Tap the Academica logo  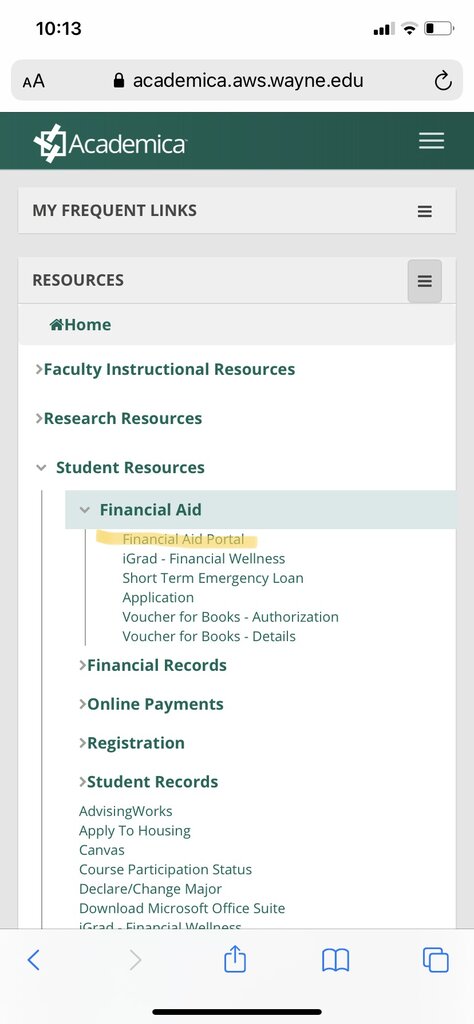pos(110,142)
